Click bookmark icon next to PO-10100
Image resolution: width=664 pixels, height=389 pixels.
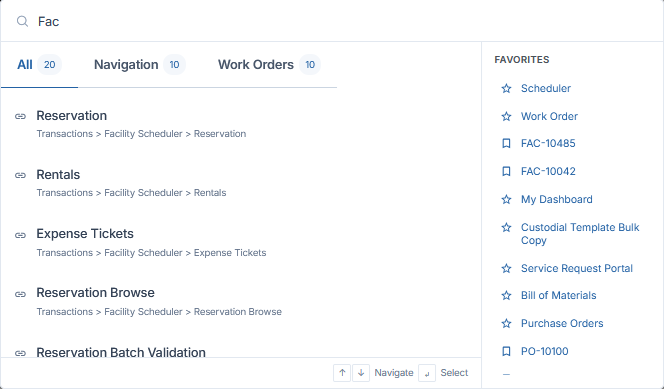coord(506,351)
